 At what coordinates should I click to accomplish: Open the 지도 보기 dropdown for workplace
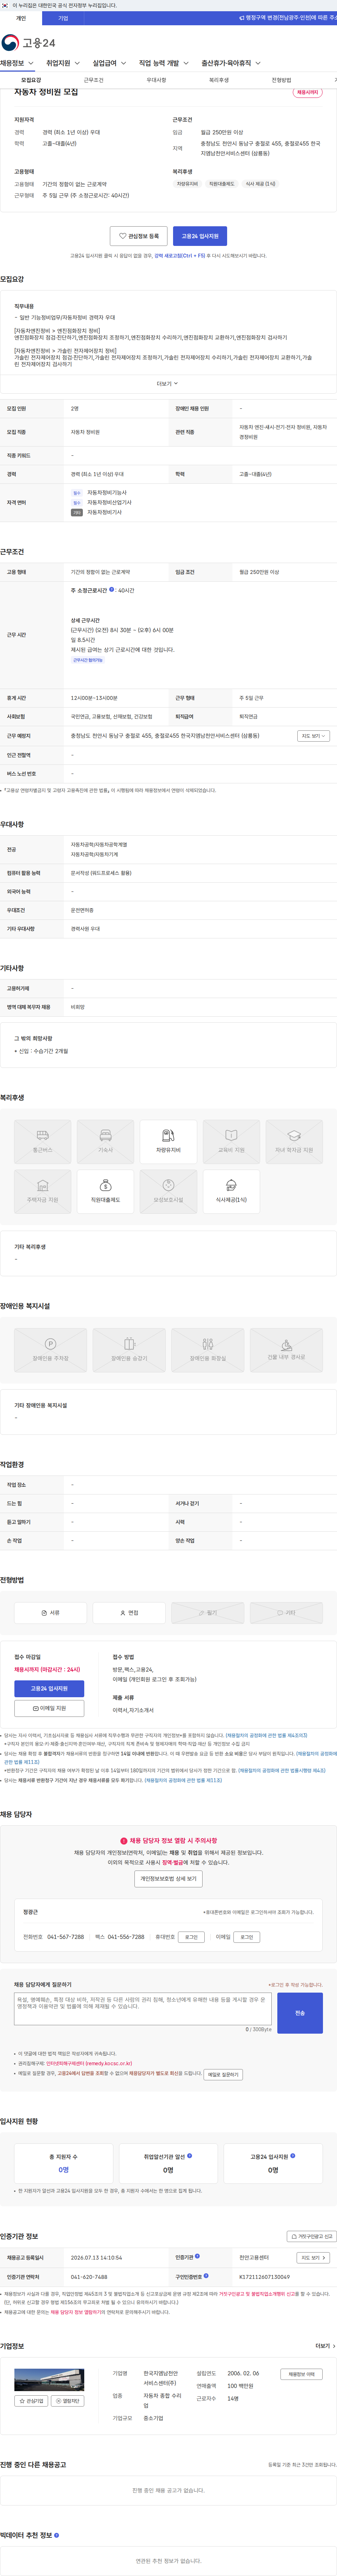pyautogui.click(x=313, y=736)
